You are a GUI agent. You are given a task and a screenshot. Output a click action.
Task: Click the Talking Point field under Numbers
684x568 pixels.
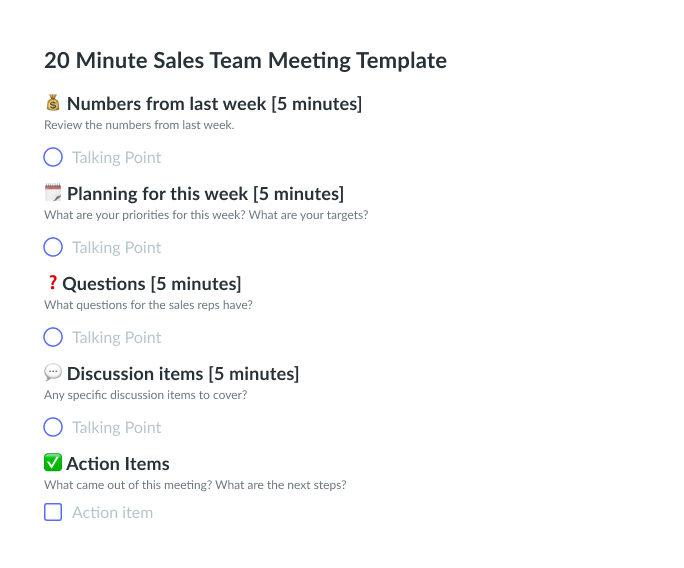click(x=116, y=157)
